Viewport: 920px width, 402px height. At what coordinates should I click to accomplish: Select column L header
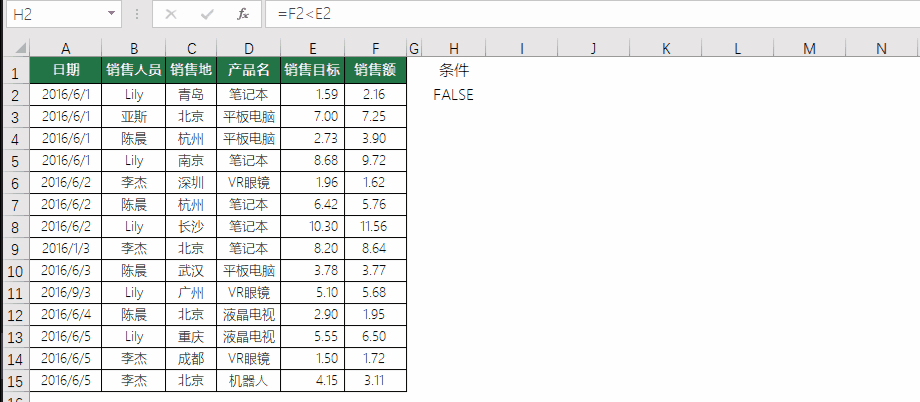738,49
